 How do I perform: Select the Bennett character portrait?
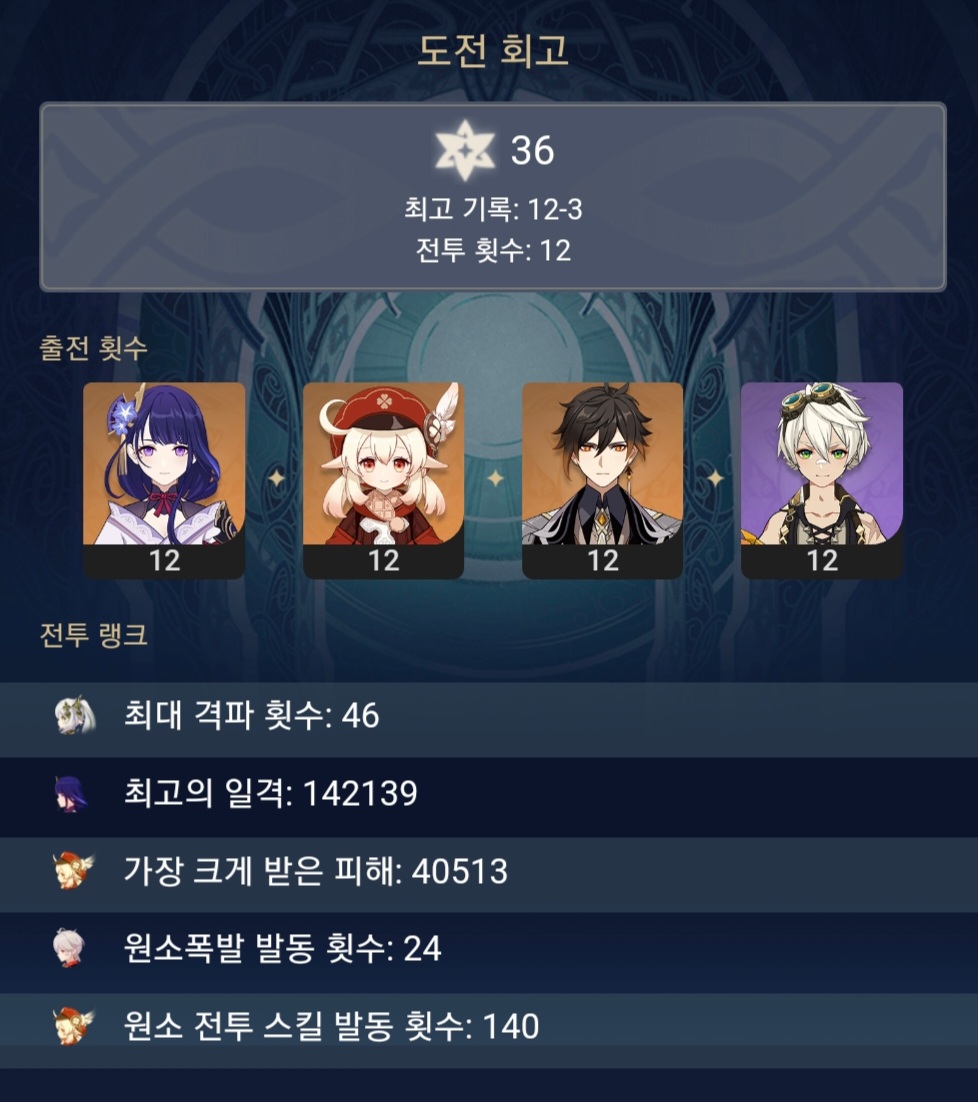[x=821, y=481]
